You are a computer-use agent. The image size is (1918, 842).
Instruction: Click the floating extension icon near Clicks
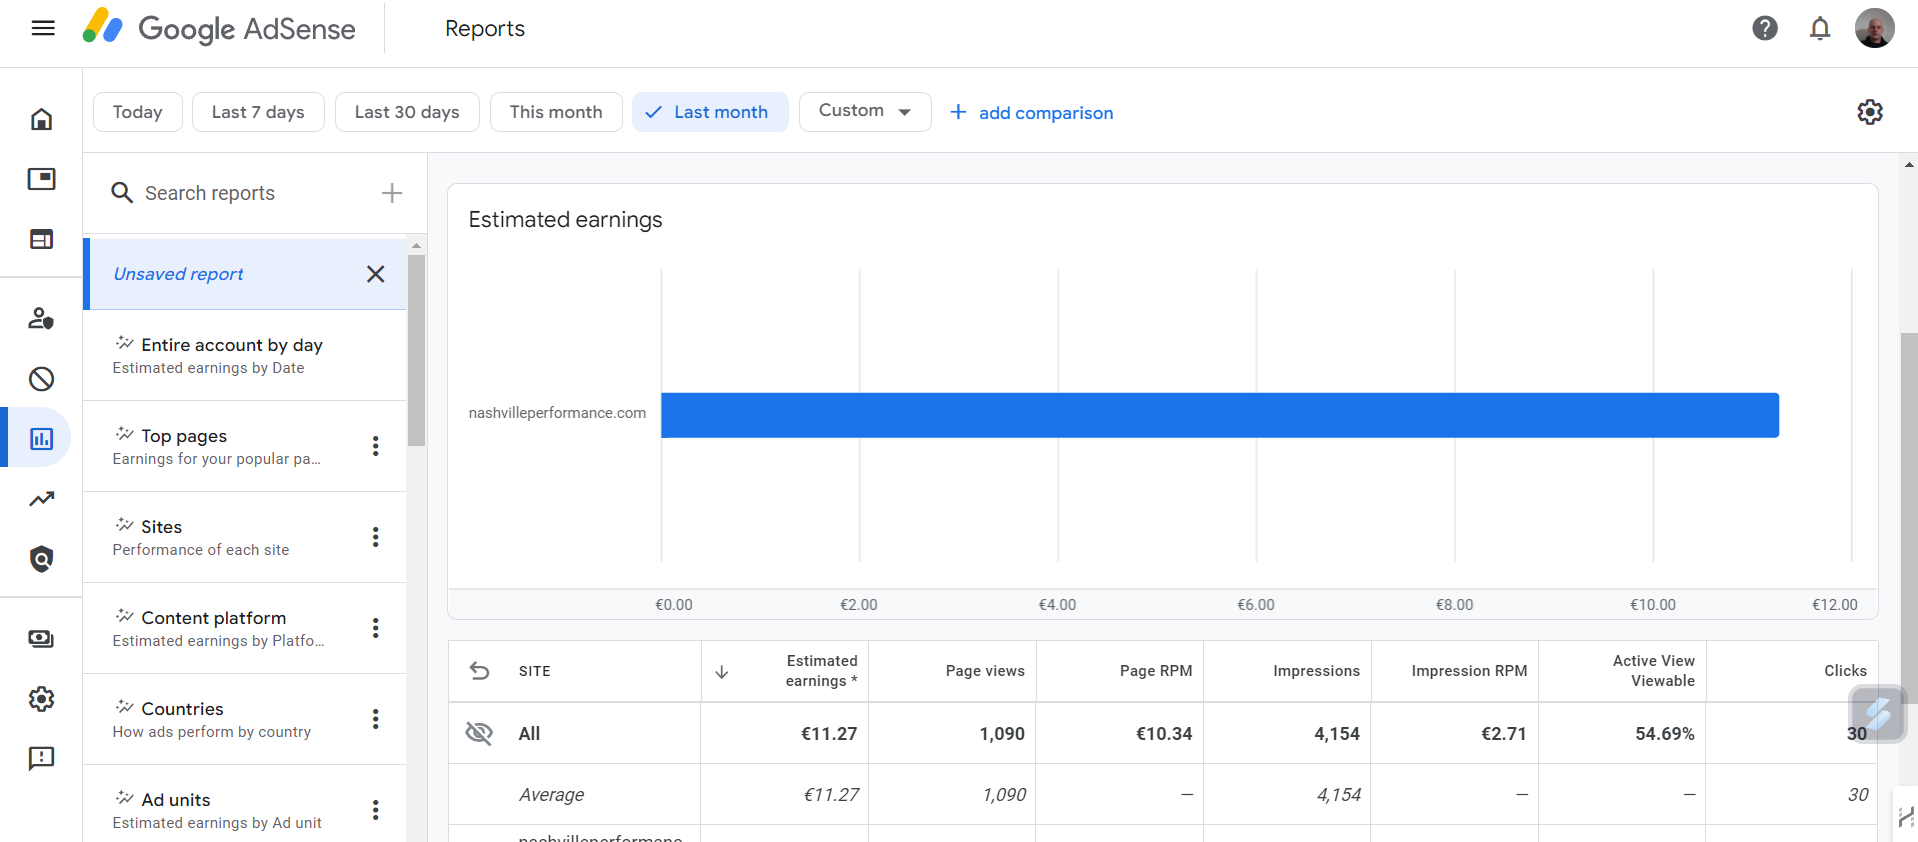pyautogui.click(x=1878, y=714)
